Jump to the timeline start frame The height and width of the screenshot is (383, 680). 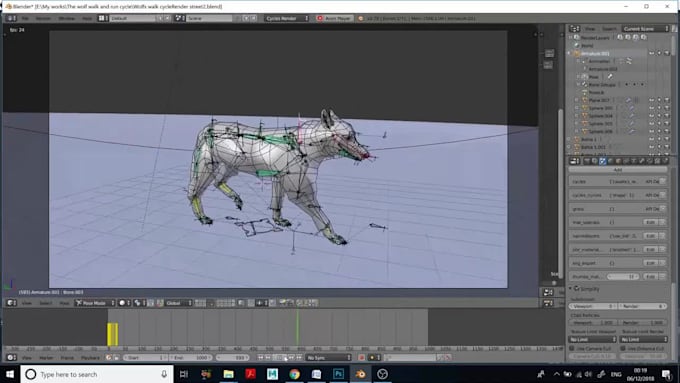[x=260, y=357]
